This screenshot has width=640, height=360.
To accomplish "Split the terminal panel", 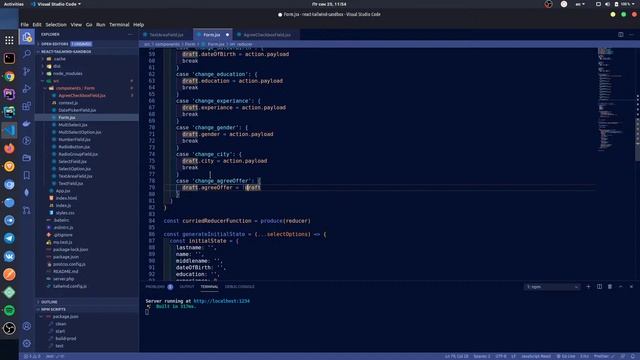I will click(599, 287).
